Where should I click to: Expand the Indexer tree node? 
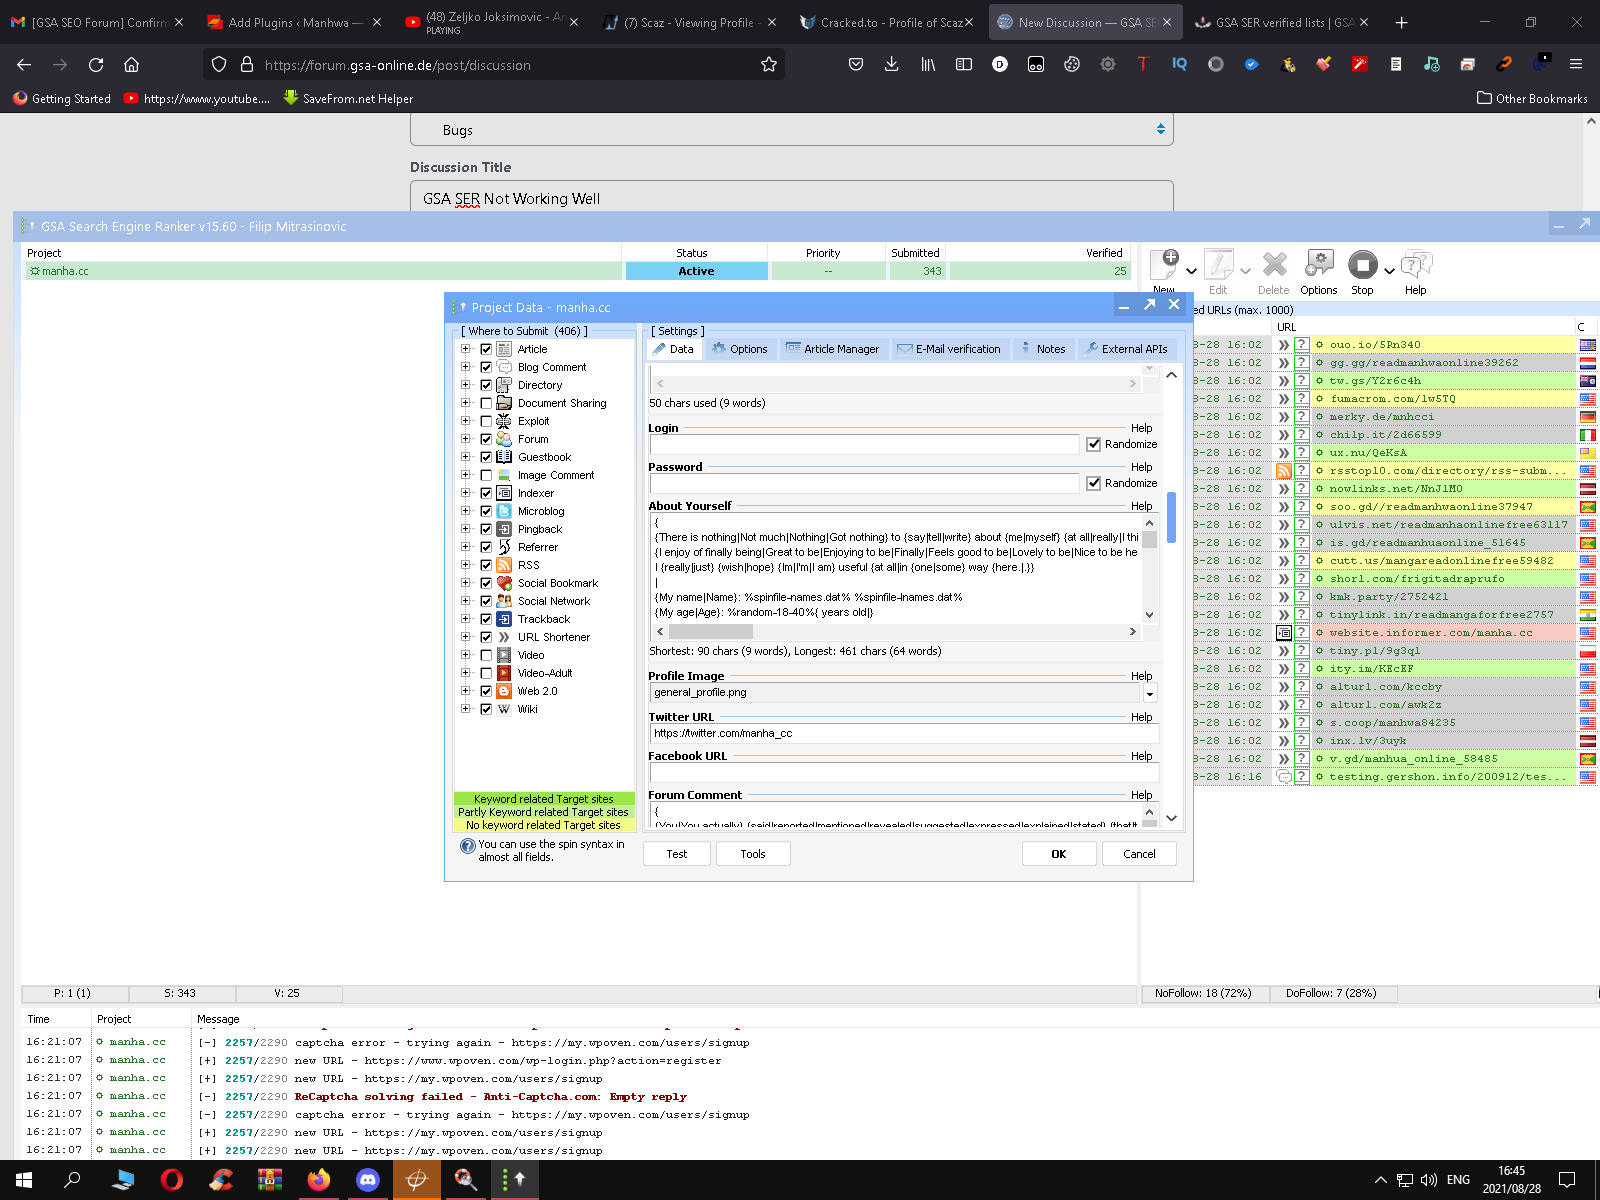click(x=465, y=493)
